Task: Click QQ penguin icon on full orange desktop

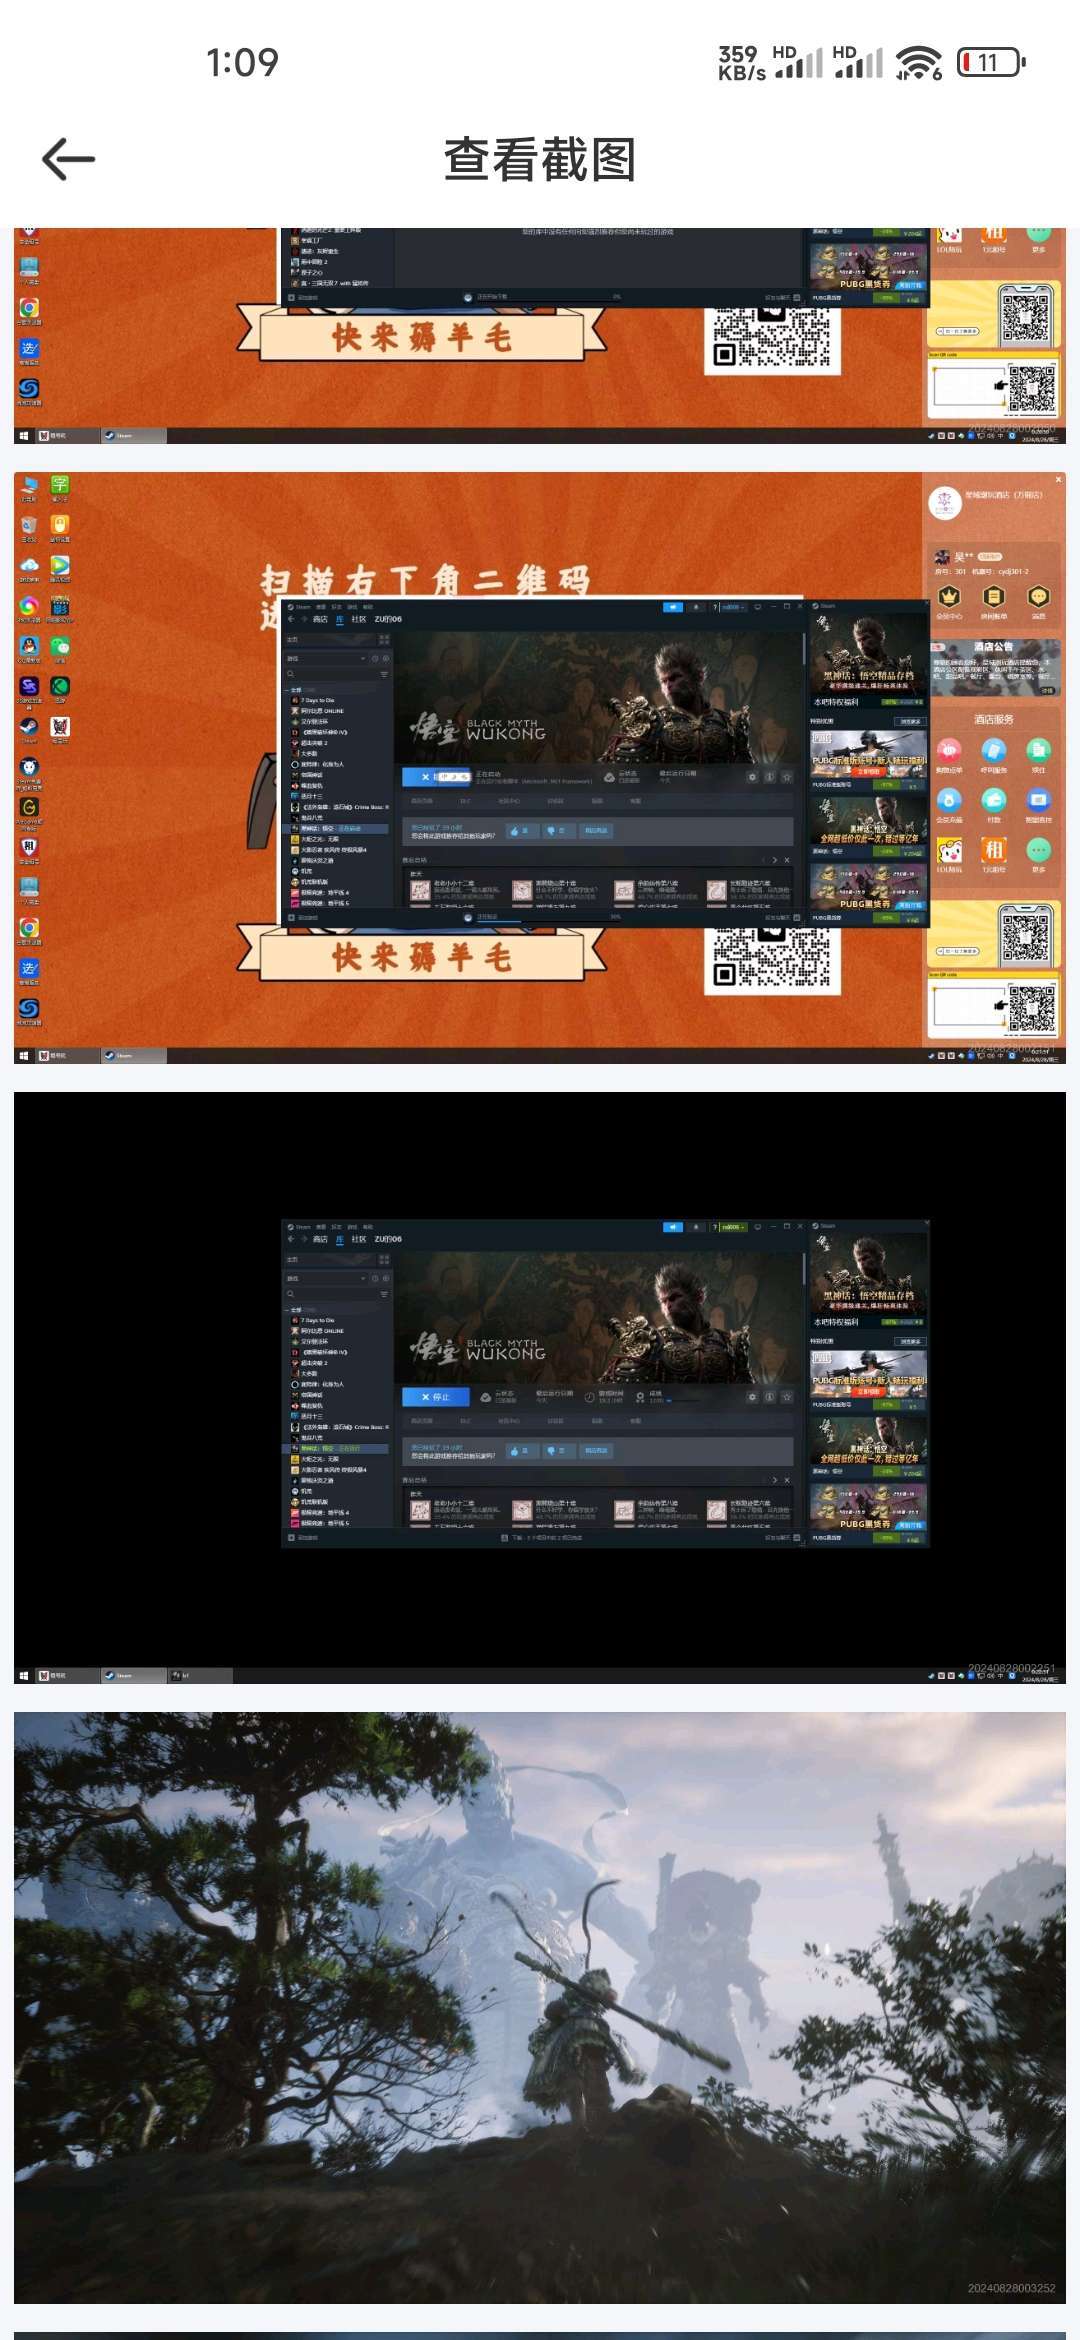Action: coord(29,647)
